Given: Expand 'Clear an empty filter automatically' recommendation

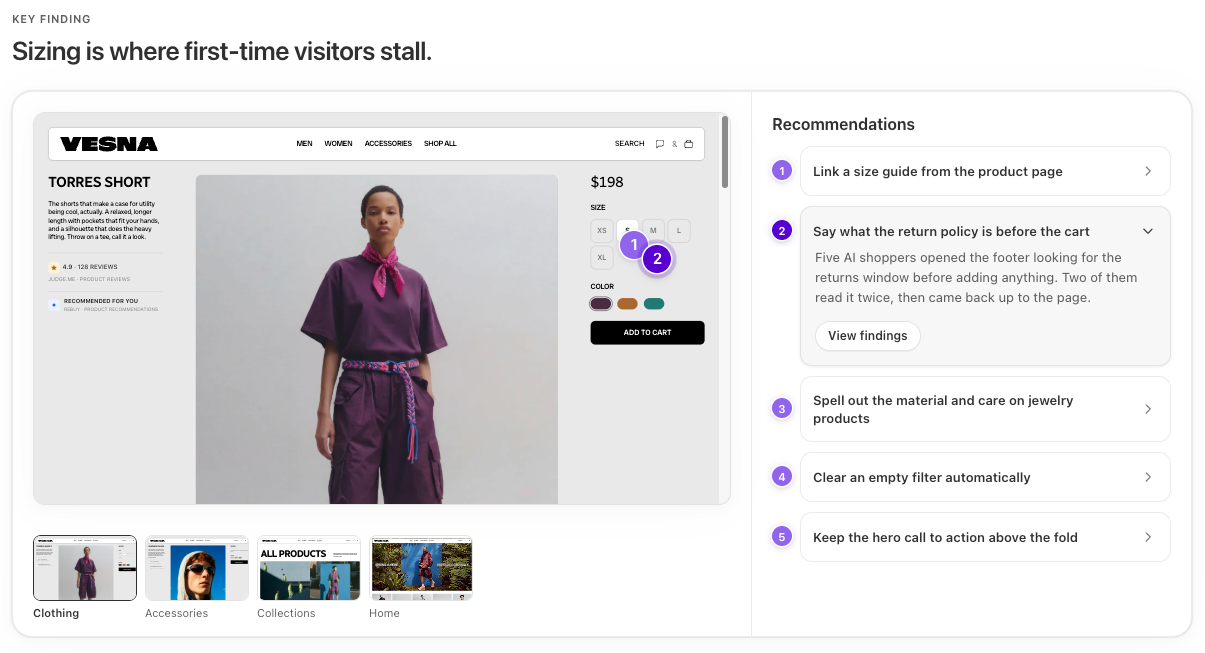Looking at the screenshot, I should (x=985, y=477).
